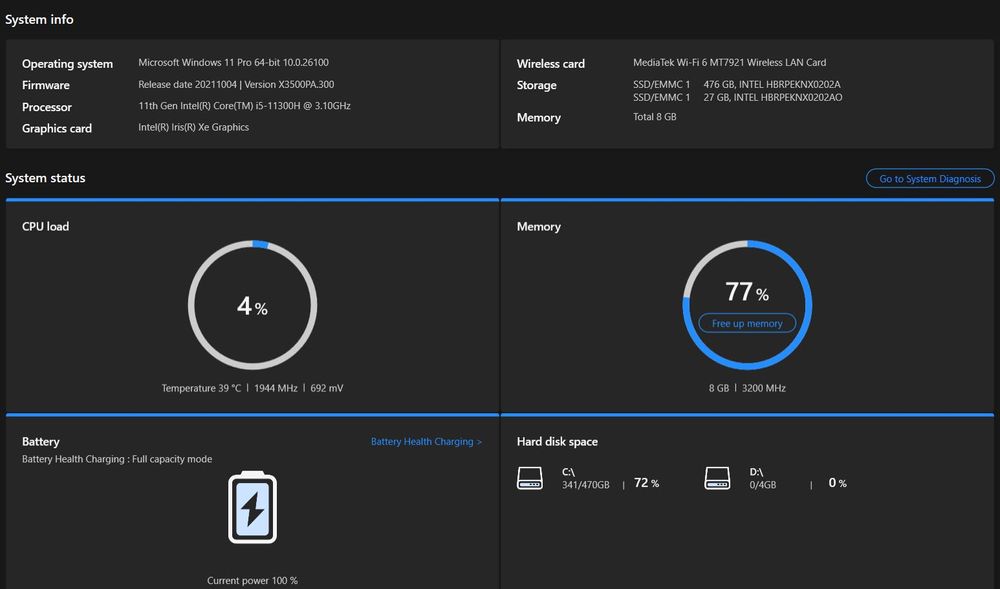Click the 'CPU load' card title

point(45,226)
